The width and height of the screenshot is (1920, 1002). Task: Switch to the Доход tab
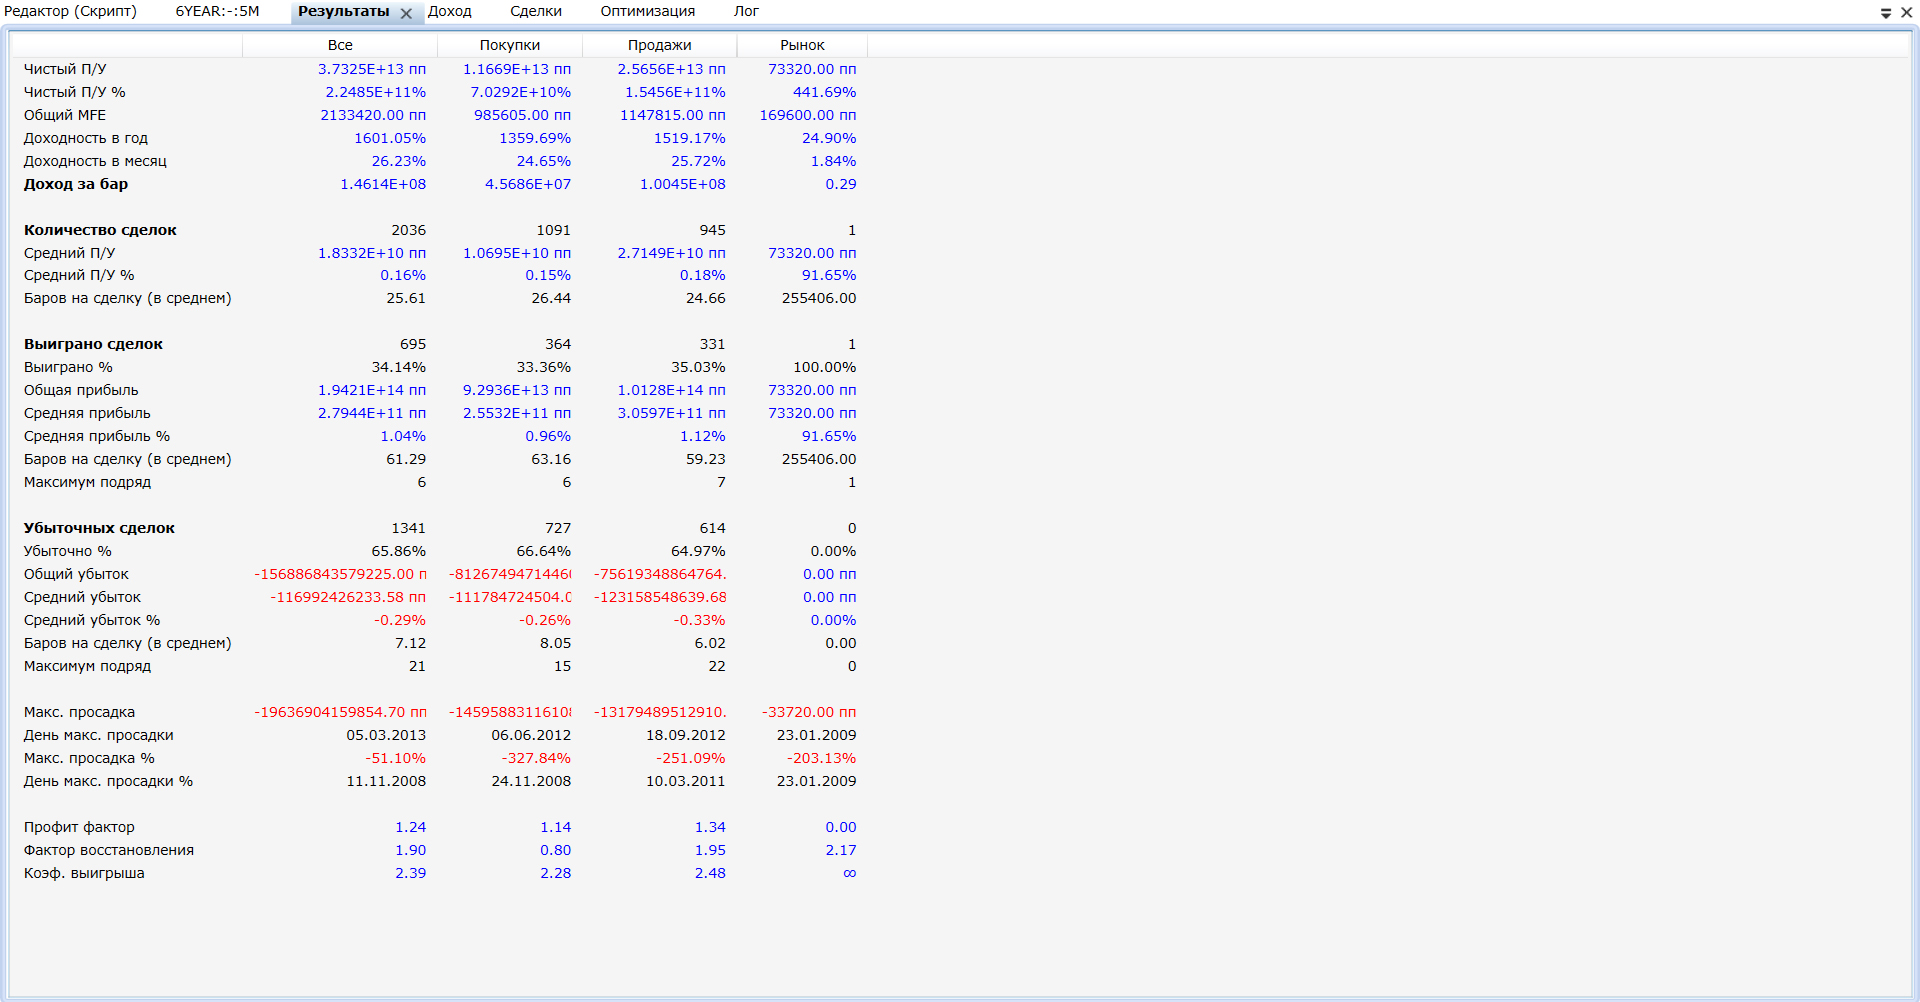click(x=450, y=12)
